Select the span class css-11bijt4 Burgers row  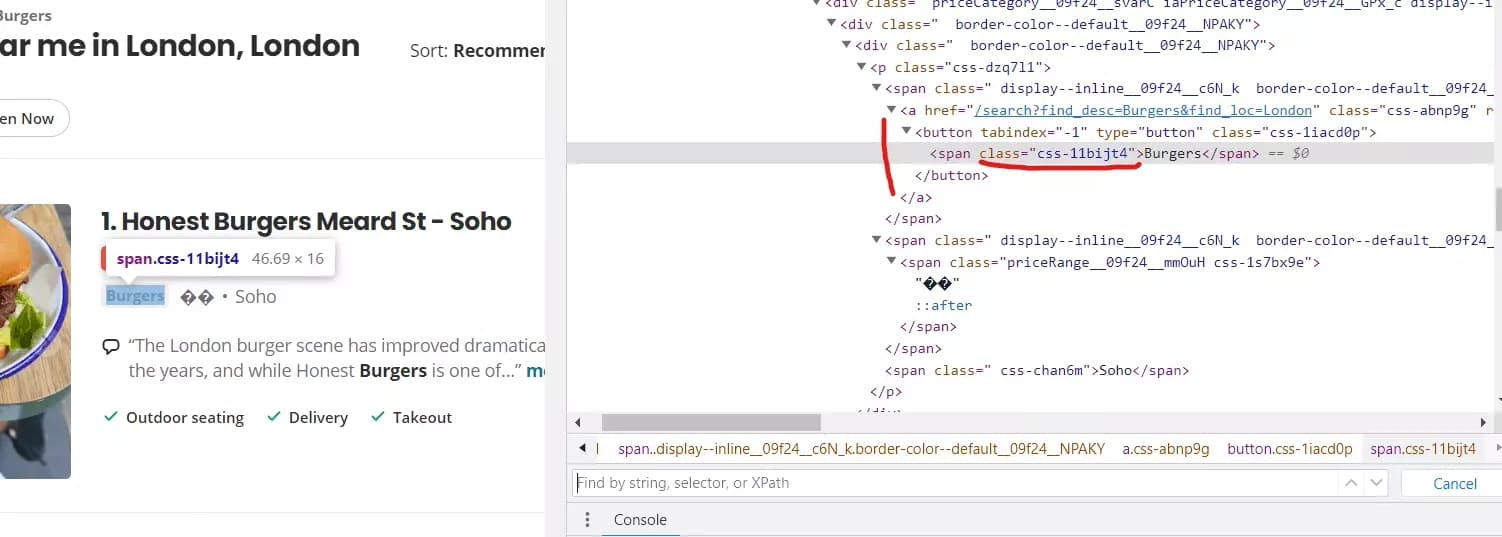1030,153
